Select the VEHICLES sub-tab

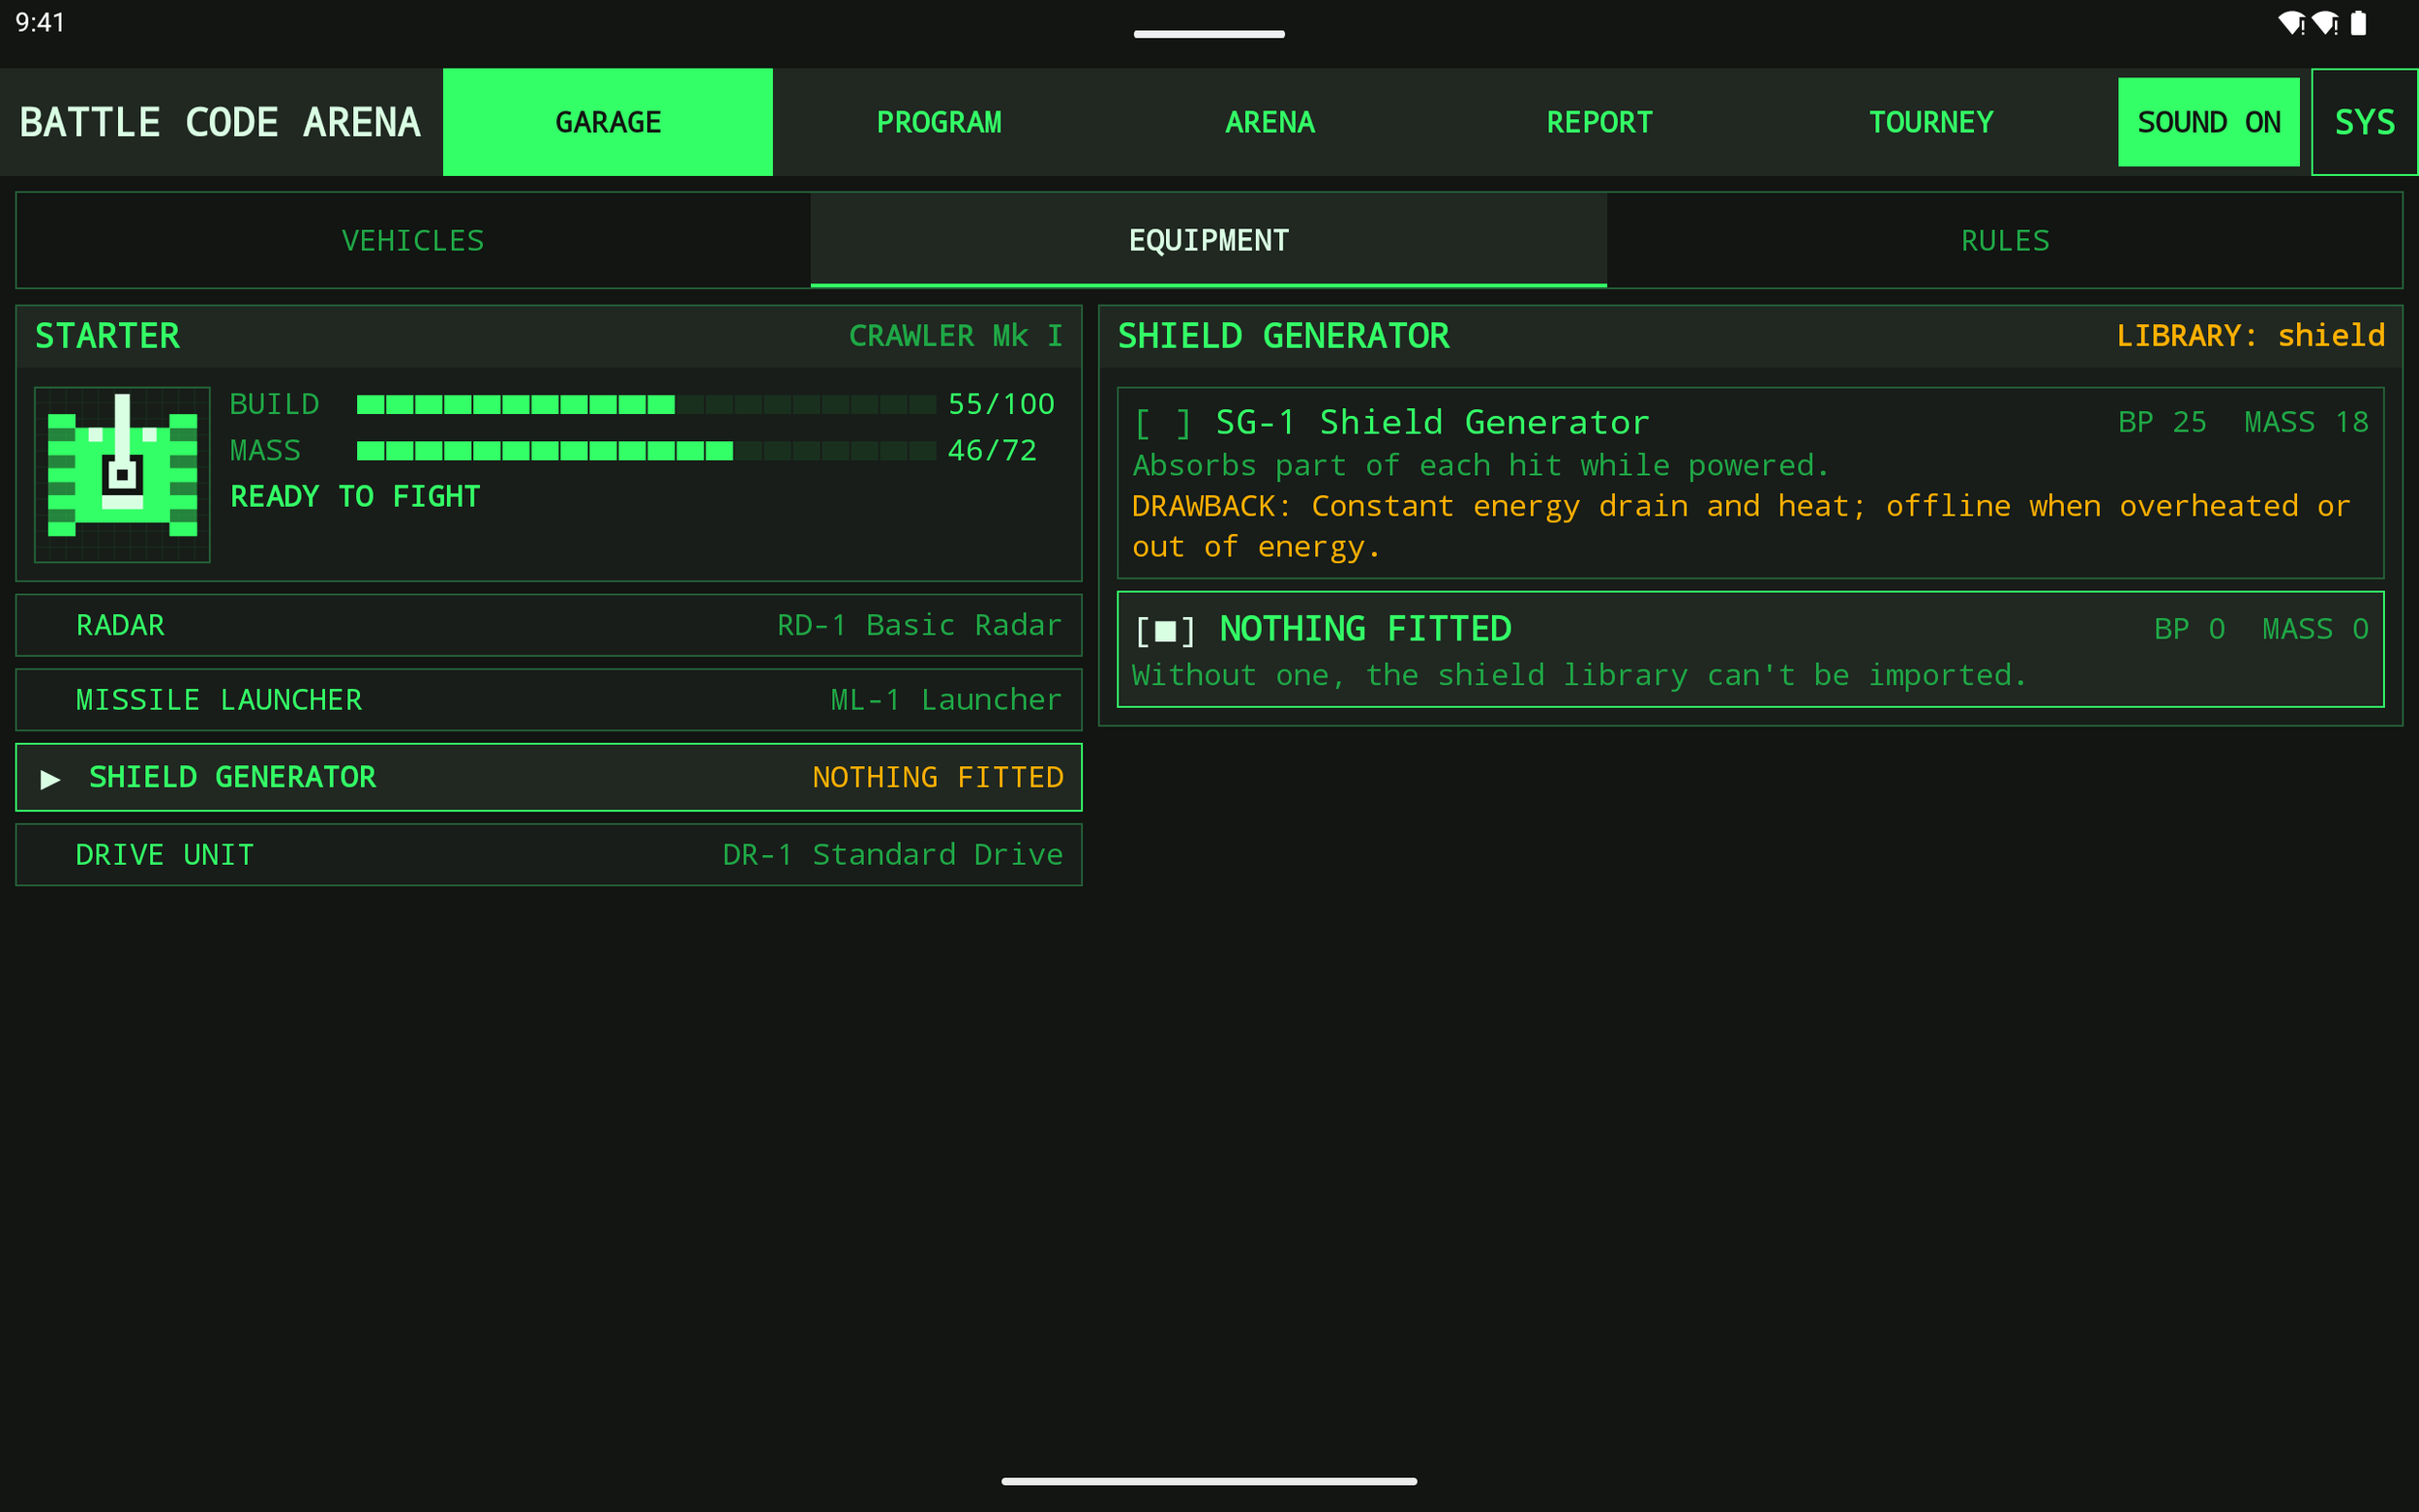point(413,240)
